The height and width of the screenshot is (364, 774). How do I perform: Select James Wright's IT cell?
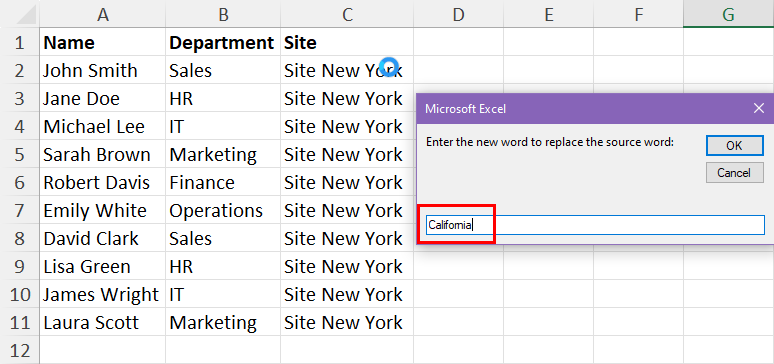tap(223, 294)
